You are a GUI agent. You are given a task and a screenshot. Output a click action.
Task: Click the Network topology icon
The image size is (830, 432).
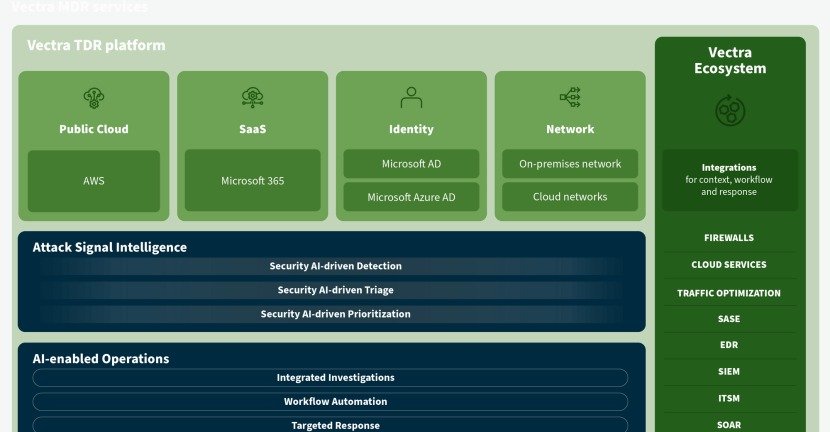coord(570,97)
